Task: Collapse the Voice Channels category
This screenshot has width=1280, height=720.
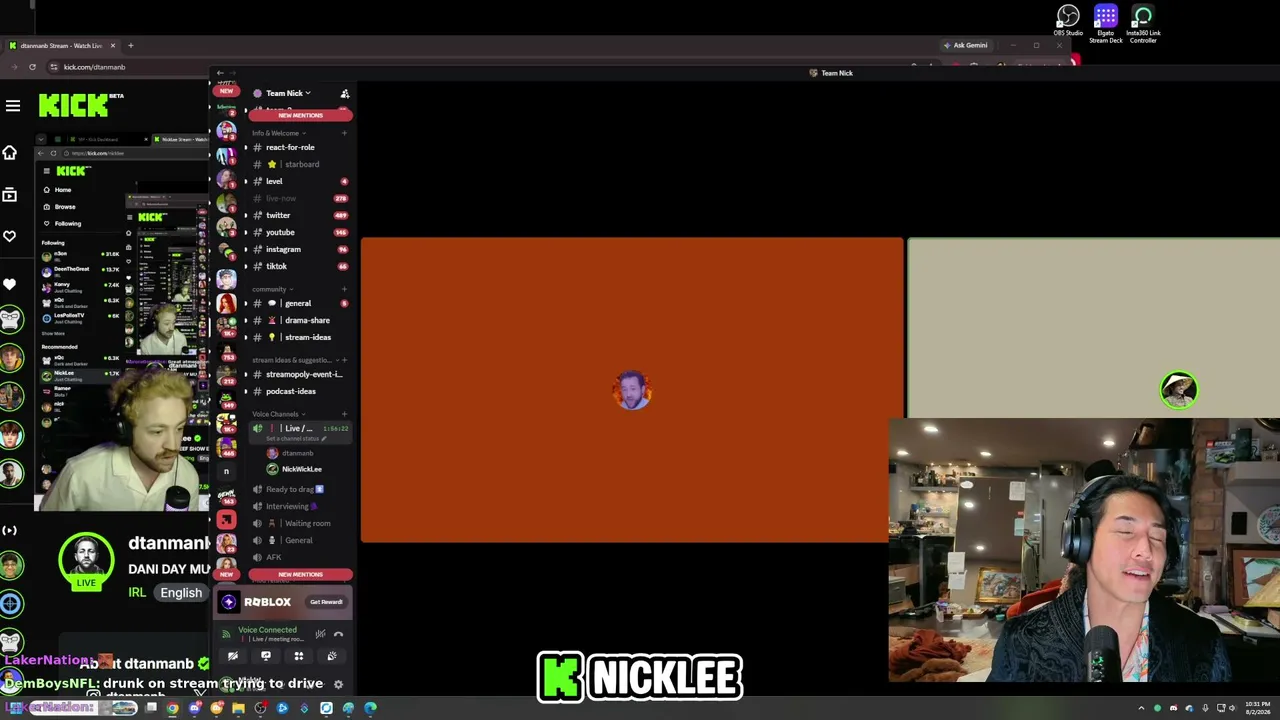Action: pyautogui.click(x=277, y=414)
